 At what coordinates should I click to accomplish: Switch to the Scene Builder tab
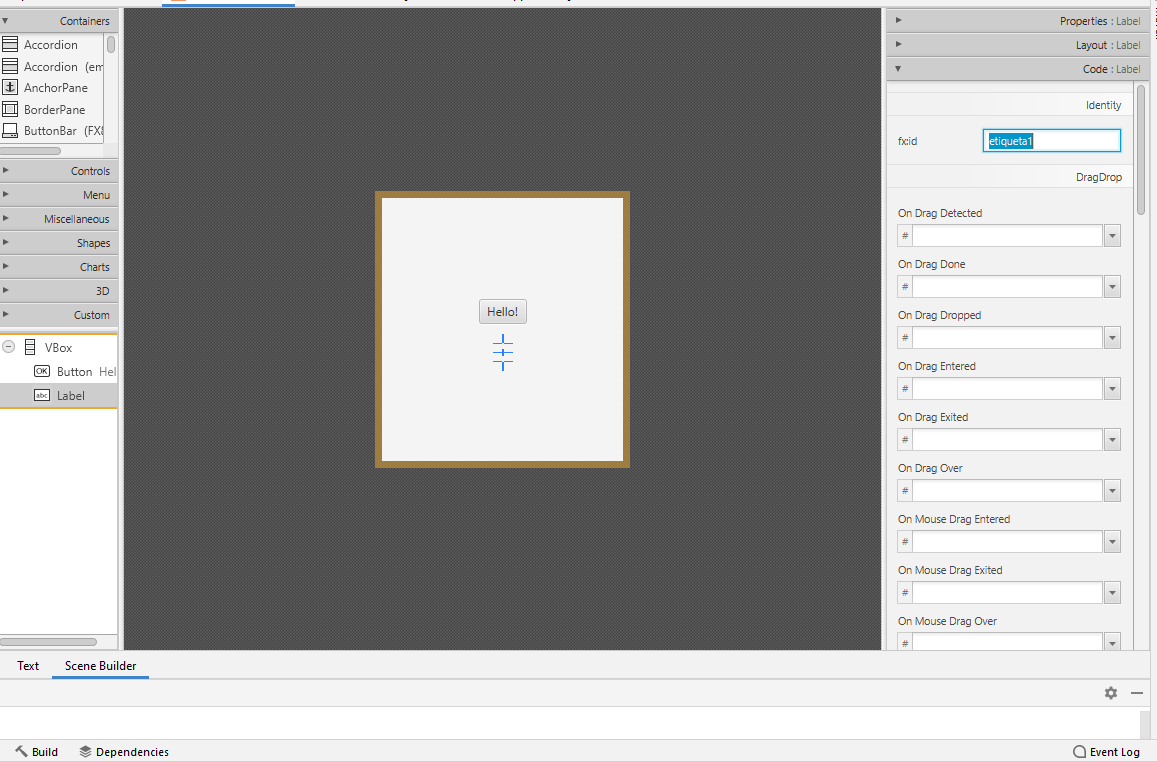100,665
